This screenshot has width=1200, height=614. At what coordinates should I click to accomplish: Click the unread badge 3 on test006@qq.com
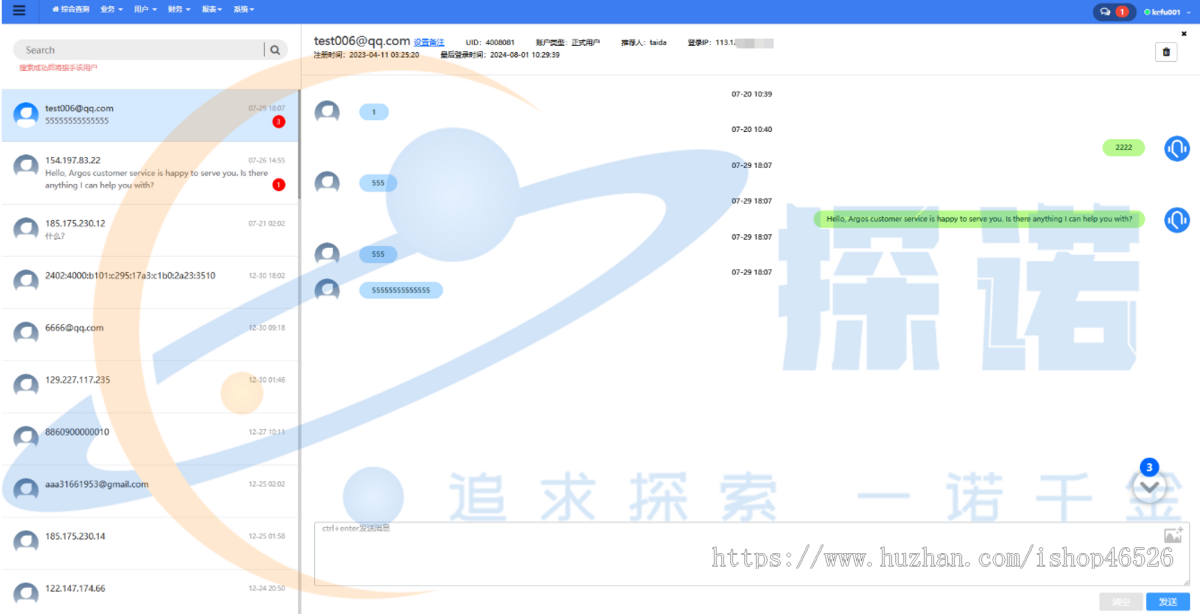point(279,122)
